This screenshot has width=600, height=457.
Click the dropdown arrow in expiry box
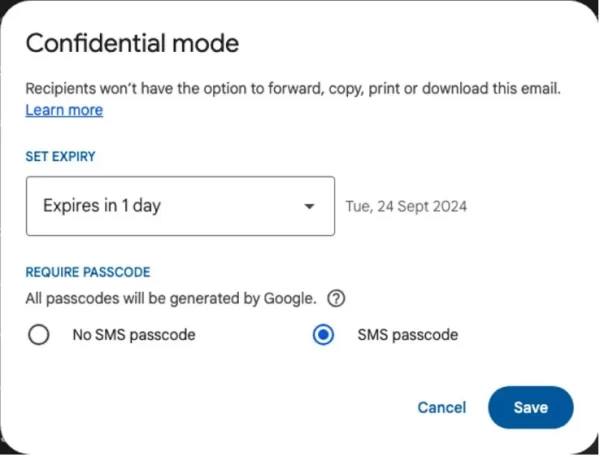(x=309, y=206)
